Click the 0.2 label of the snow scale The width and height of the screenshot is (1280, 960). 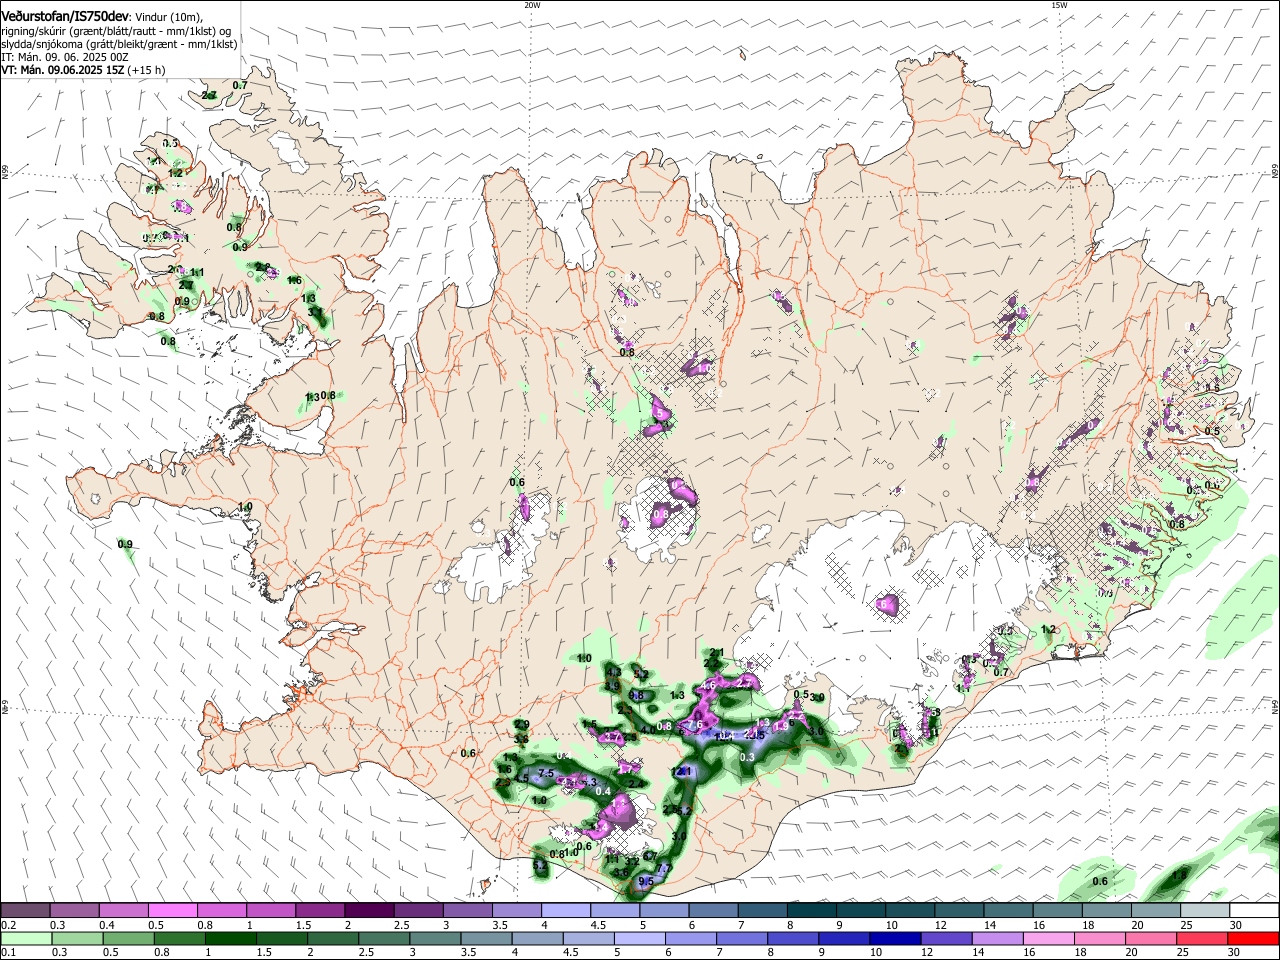tap(9, 925)
